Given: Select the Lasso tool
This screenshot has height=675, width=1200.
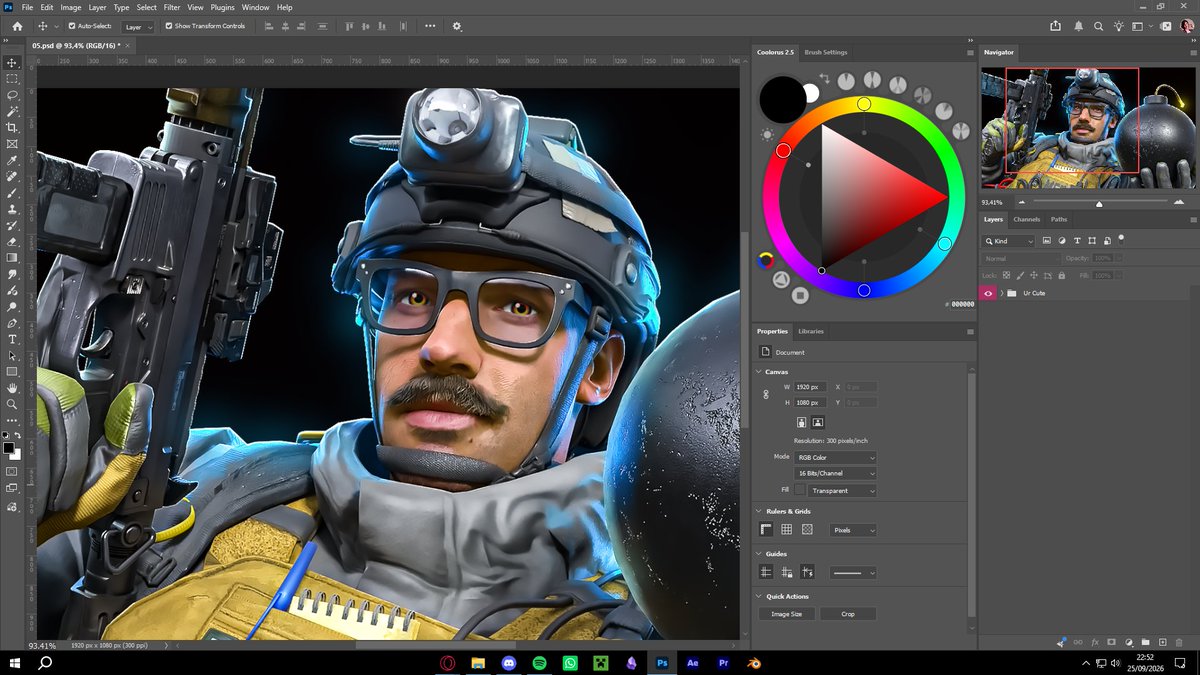Looking at the screenshot, I should click(12, 95).
